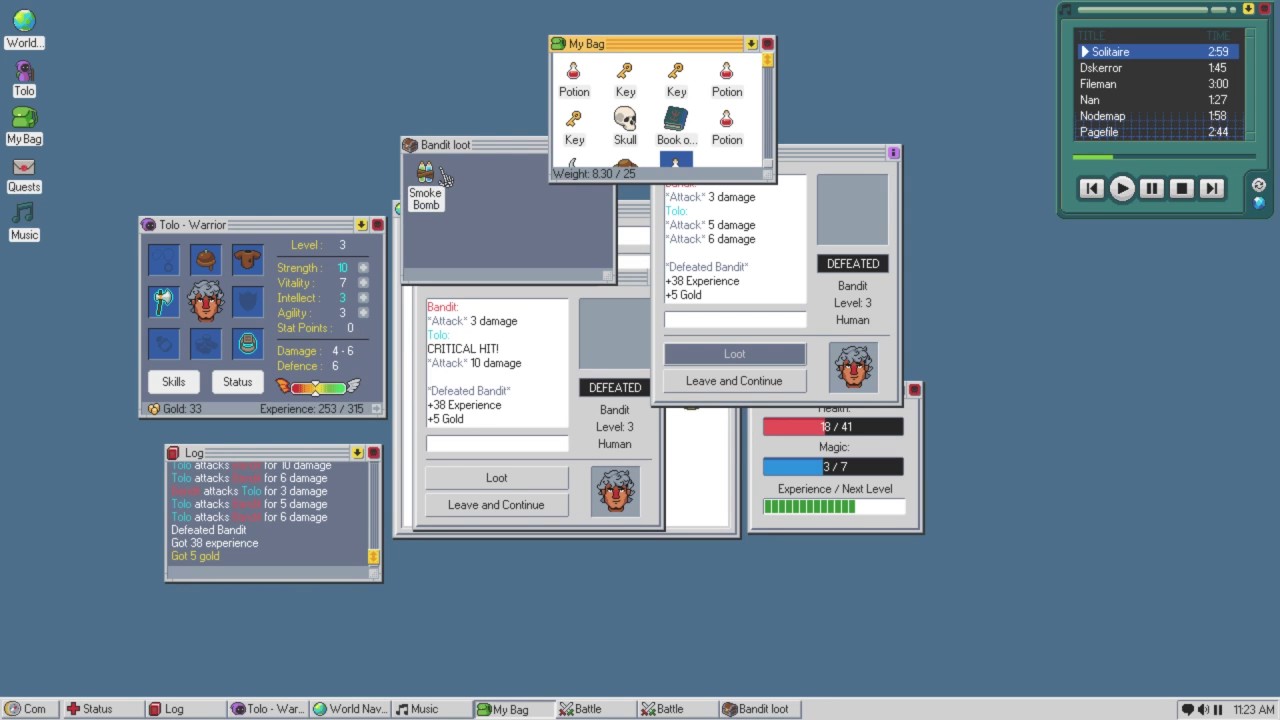The height and width of the screenshot is (720, 1280).
Task: Toggle repeat in the music player
Action: pos(1259,185)
